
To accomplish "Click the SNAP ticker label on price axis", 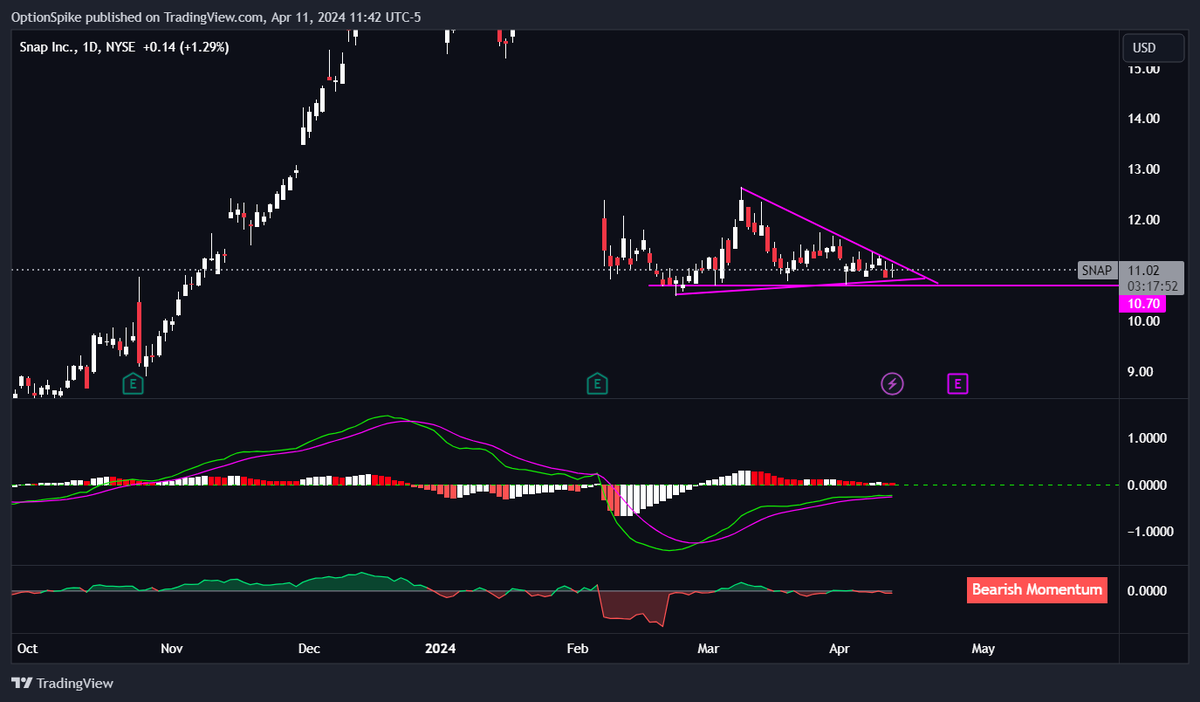I will [1096, 270].
